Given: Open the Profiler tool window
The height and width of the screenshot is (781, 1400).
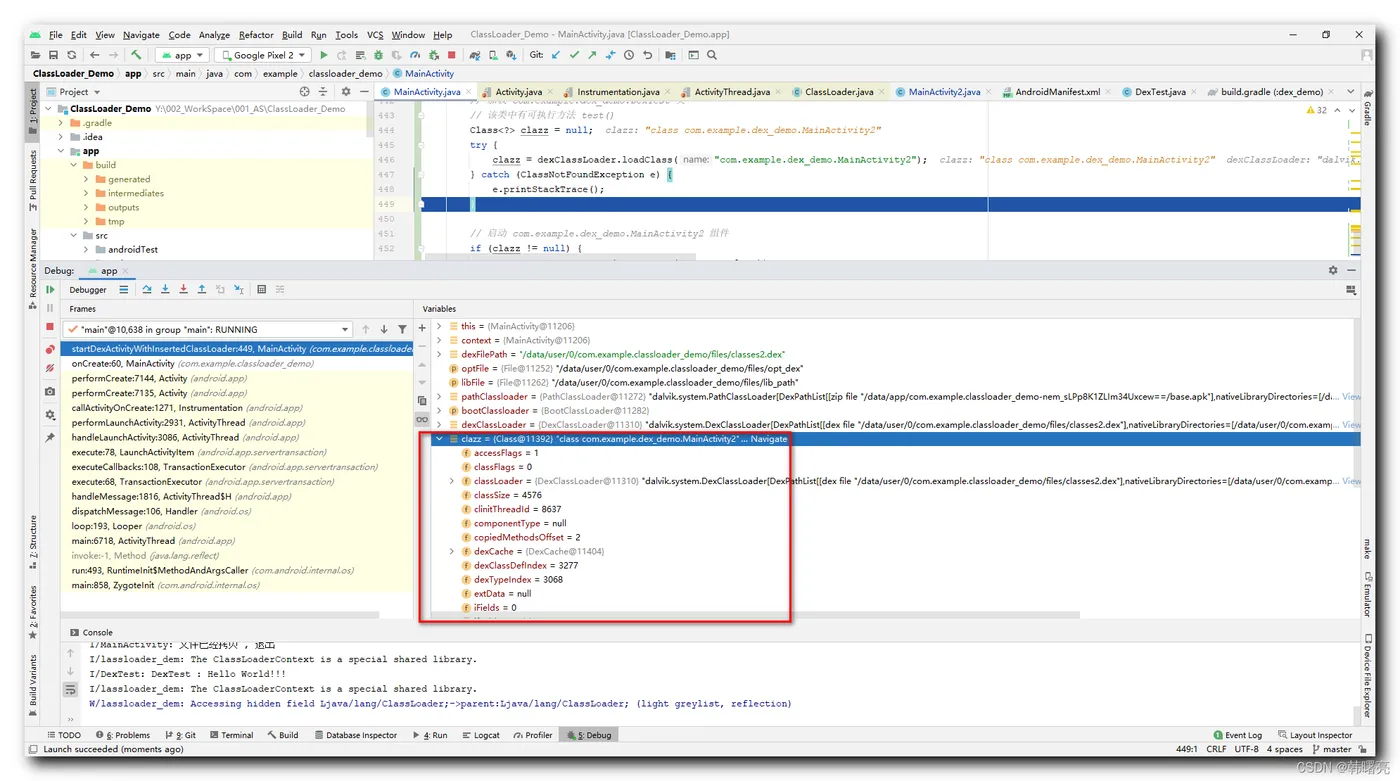Looking at the screenshot, I should [532, 735].
